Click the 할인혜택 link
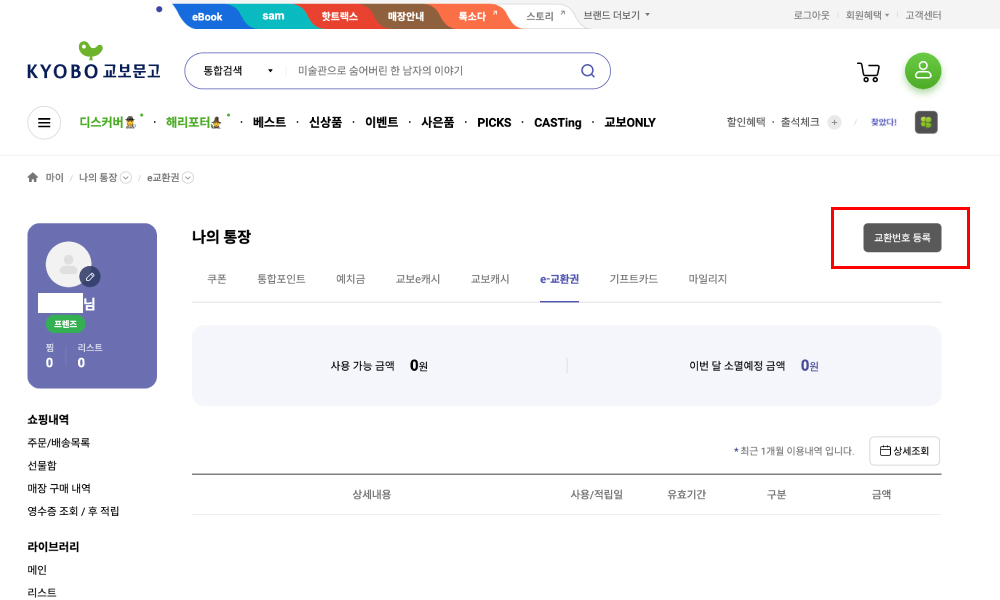This screenshot has height=600, width=1000. coord(746,122)
